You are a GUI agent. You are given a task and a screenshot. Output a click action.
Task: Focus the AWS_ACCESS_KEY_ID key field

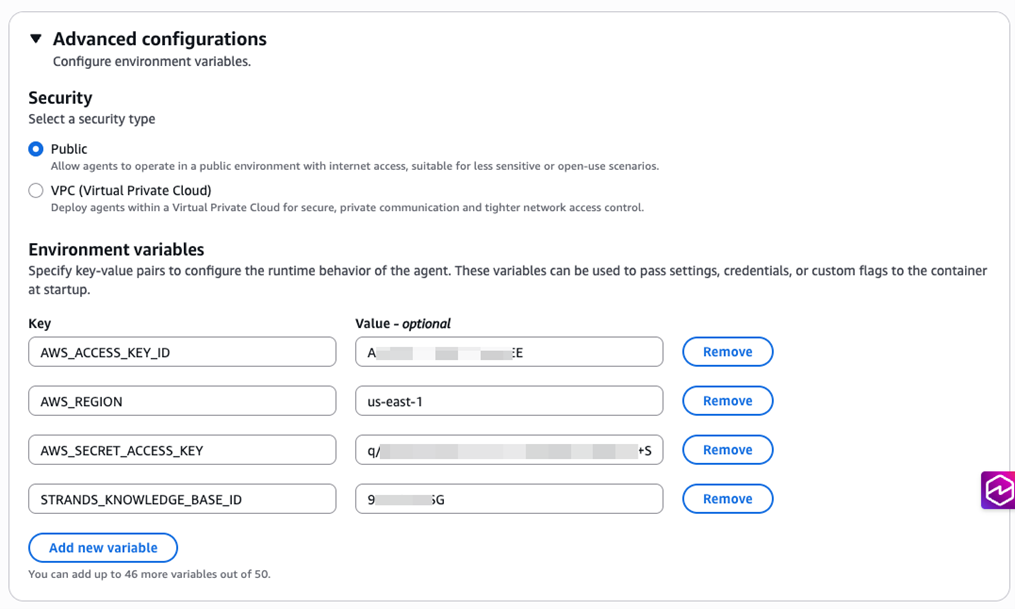pos(182,352)
